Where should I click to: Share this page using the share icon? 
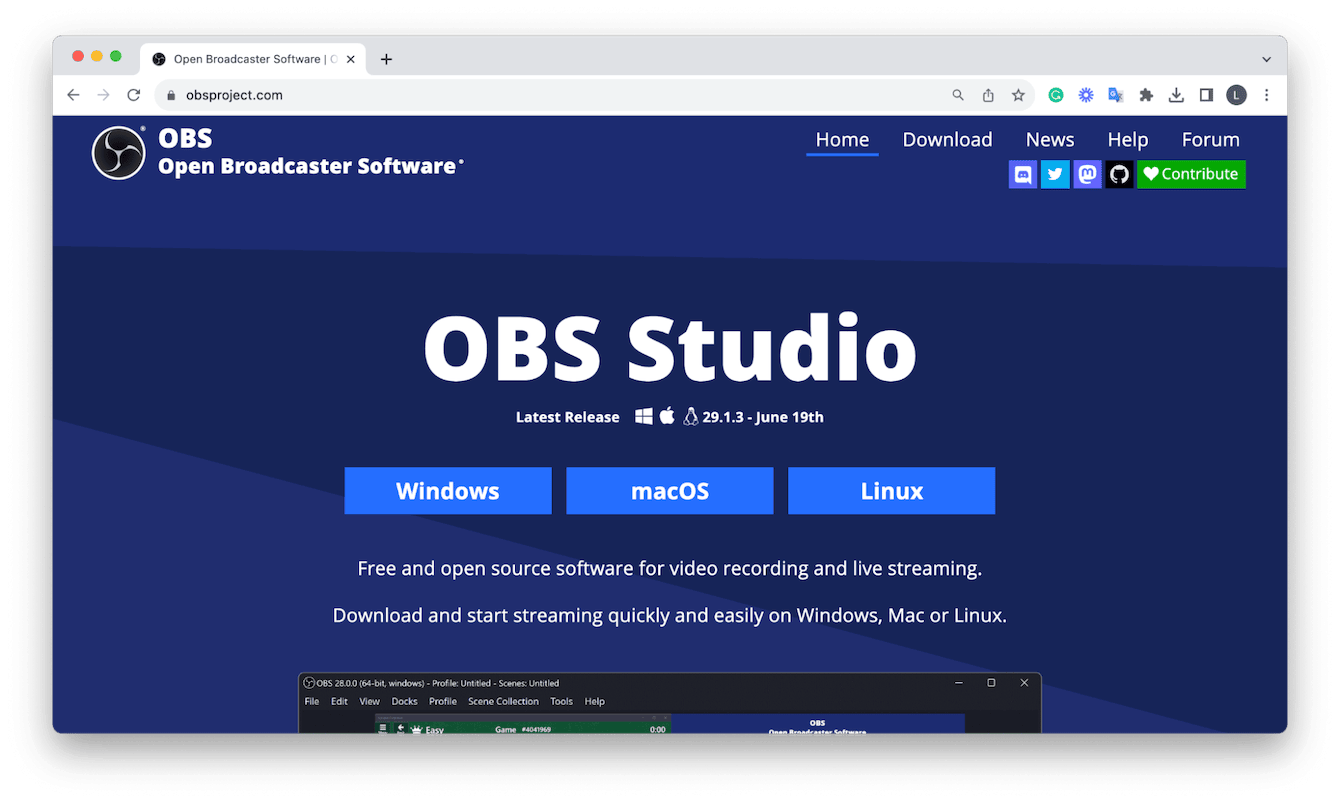(x=988, y=95)
